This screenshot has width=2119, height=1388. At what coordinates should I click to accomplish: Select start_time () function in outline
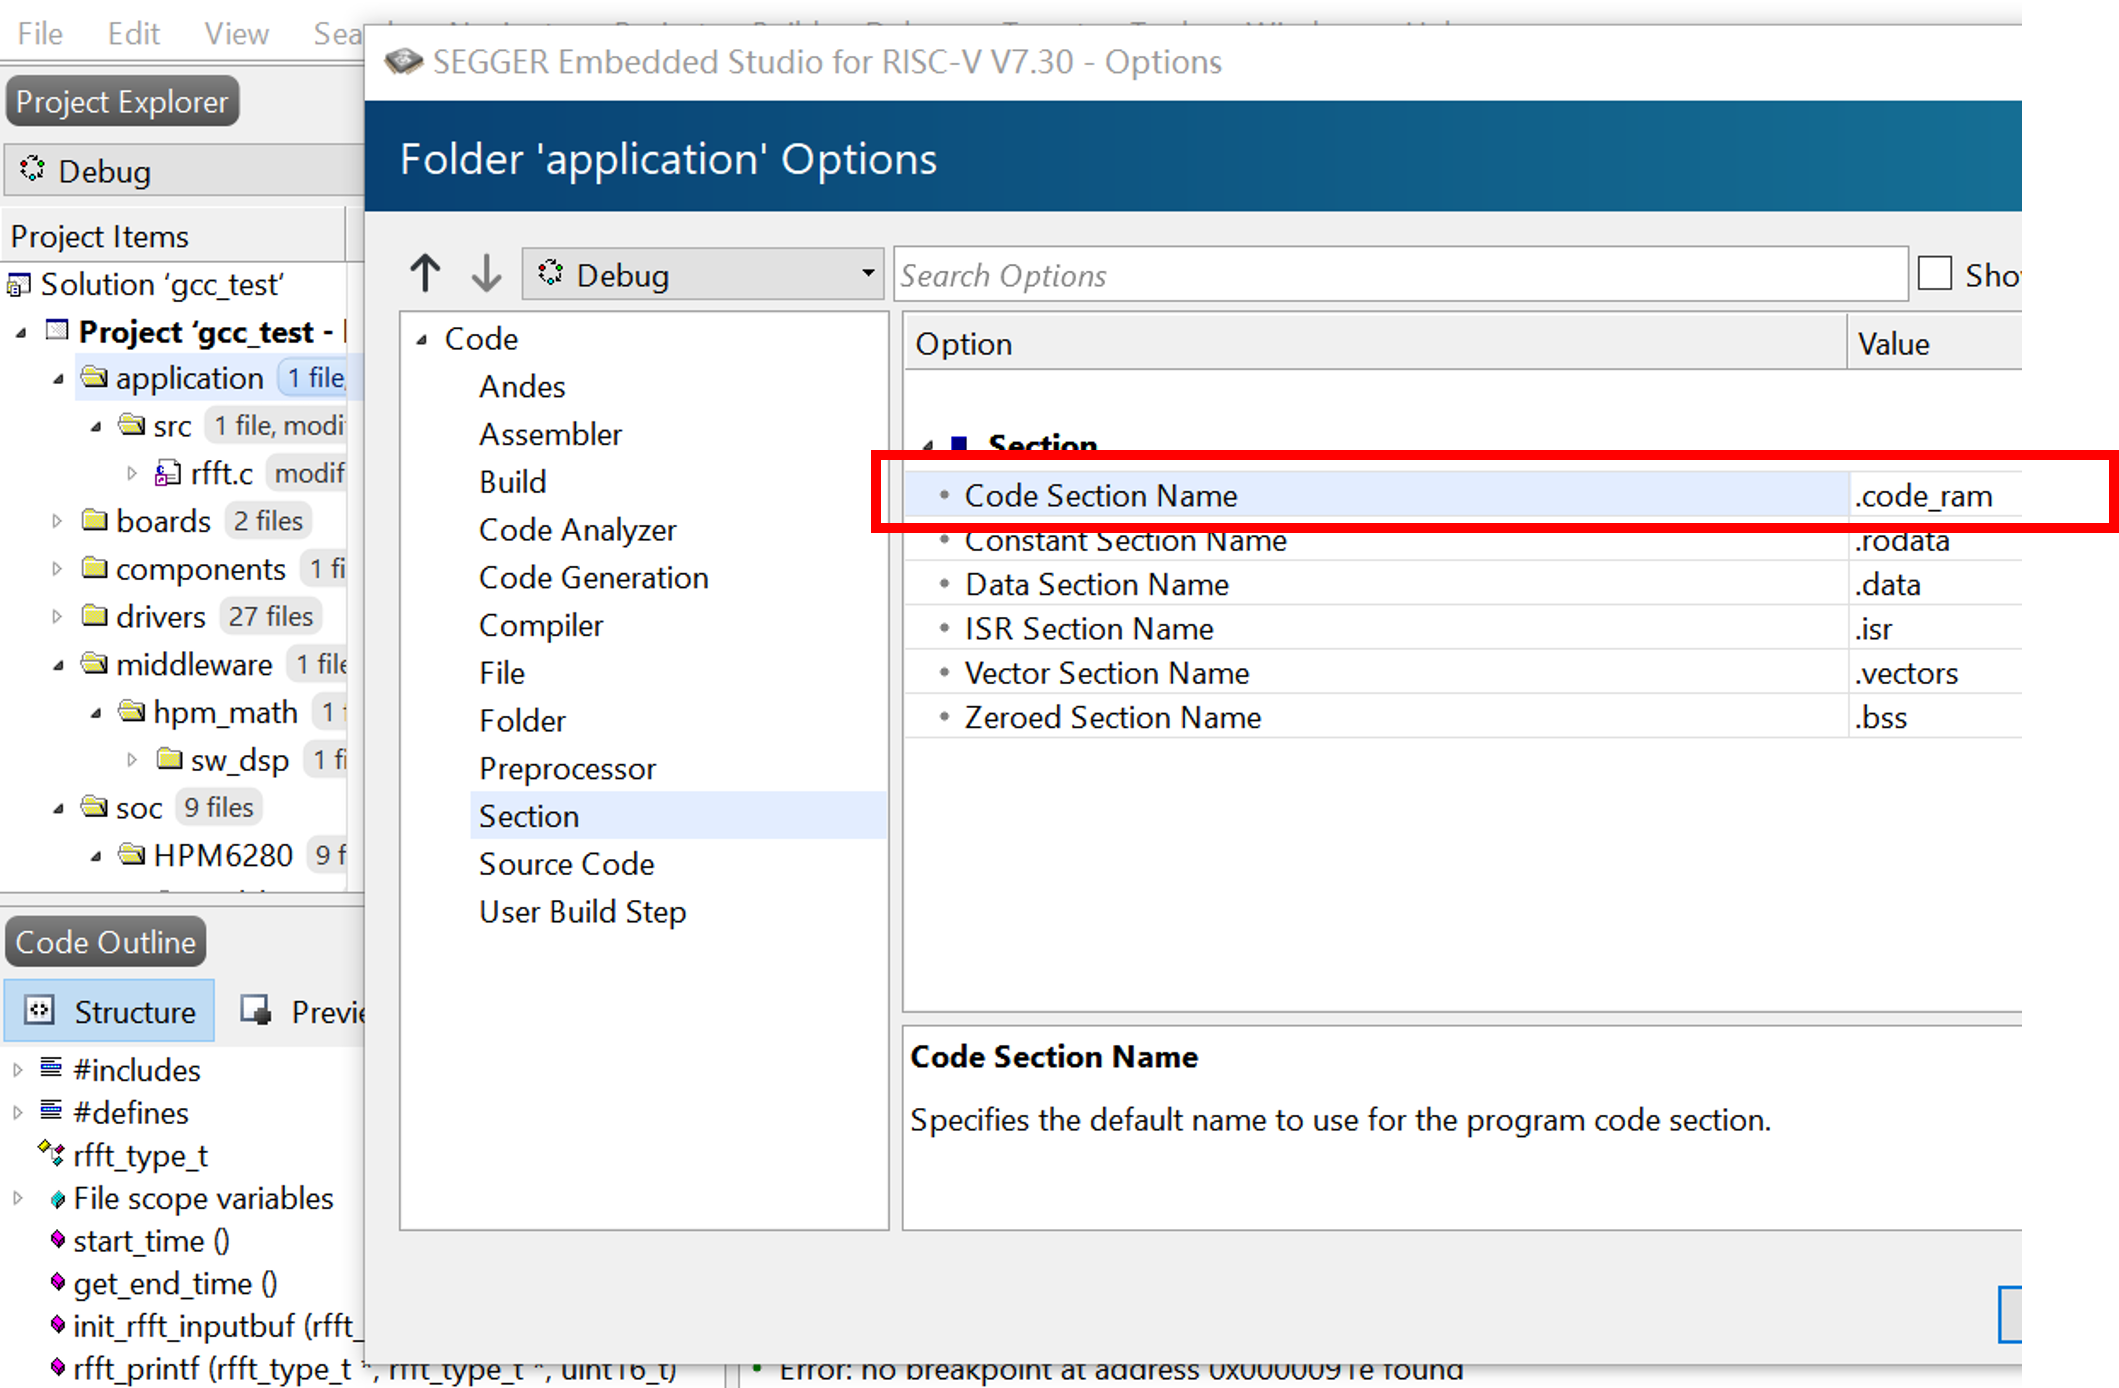tap(151, 1241)
